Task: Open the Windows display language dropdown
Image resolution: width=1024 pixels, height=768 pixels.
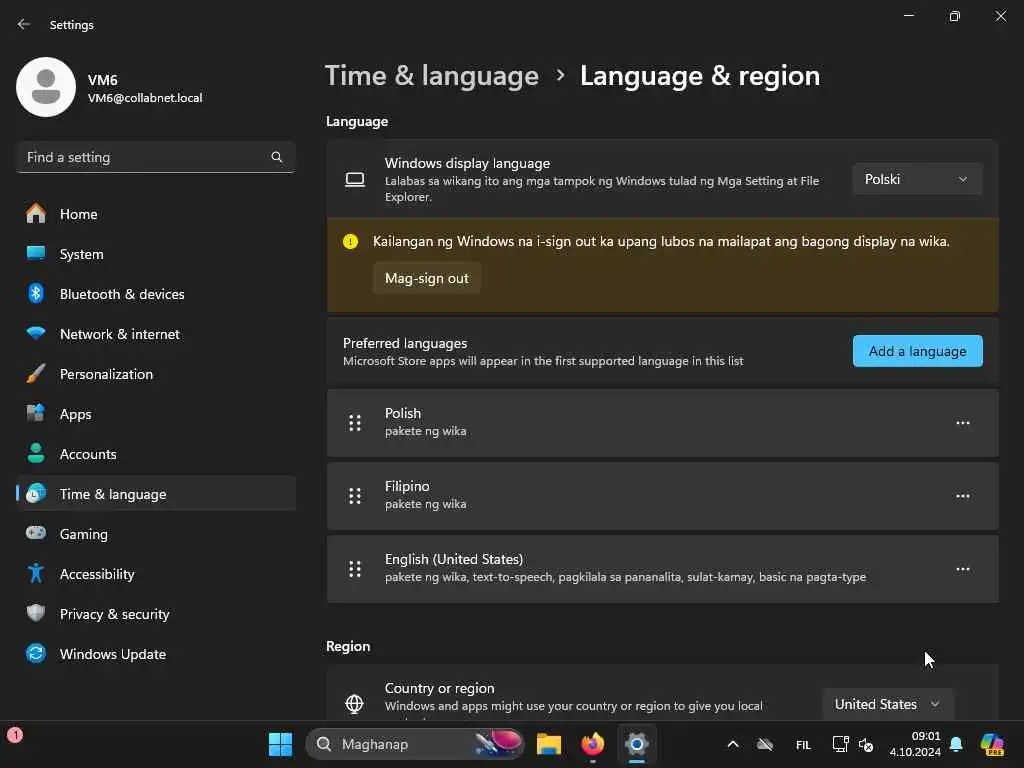Action: (x=917, y=179)
